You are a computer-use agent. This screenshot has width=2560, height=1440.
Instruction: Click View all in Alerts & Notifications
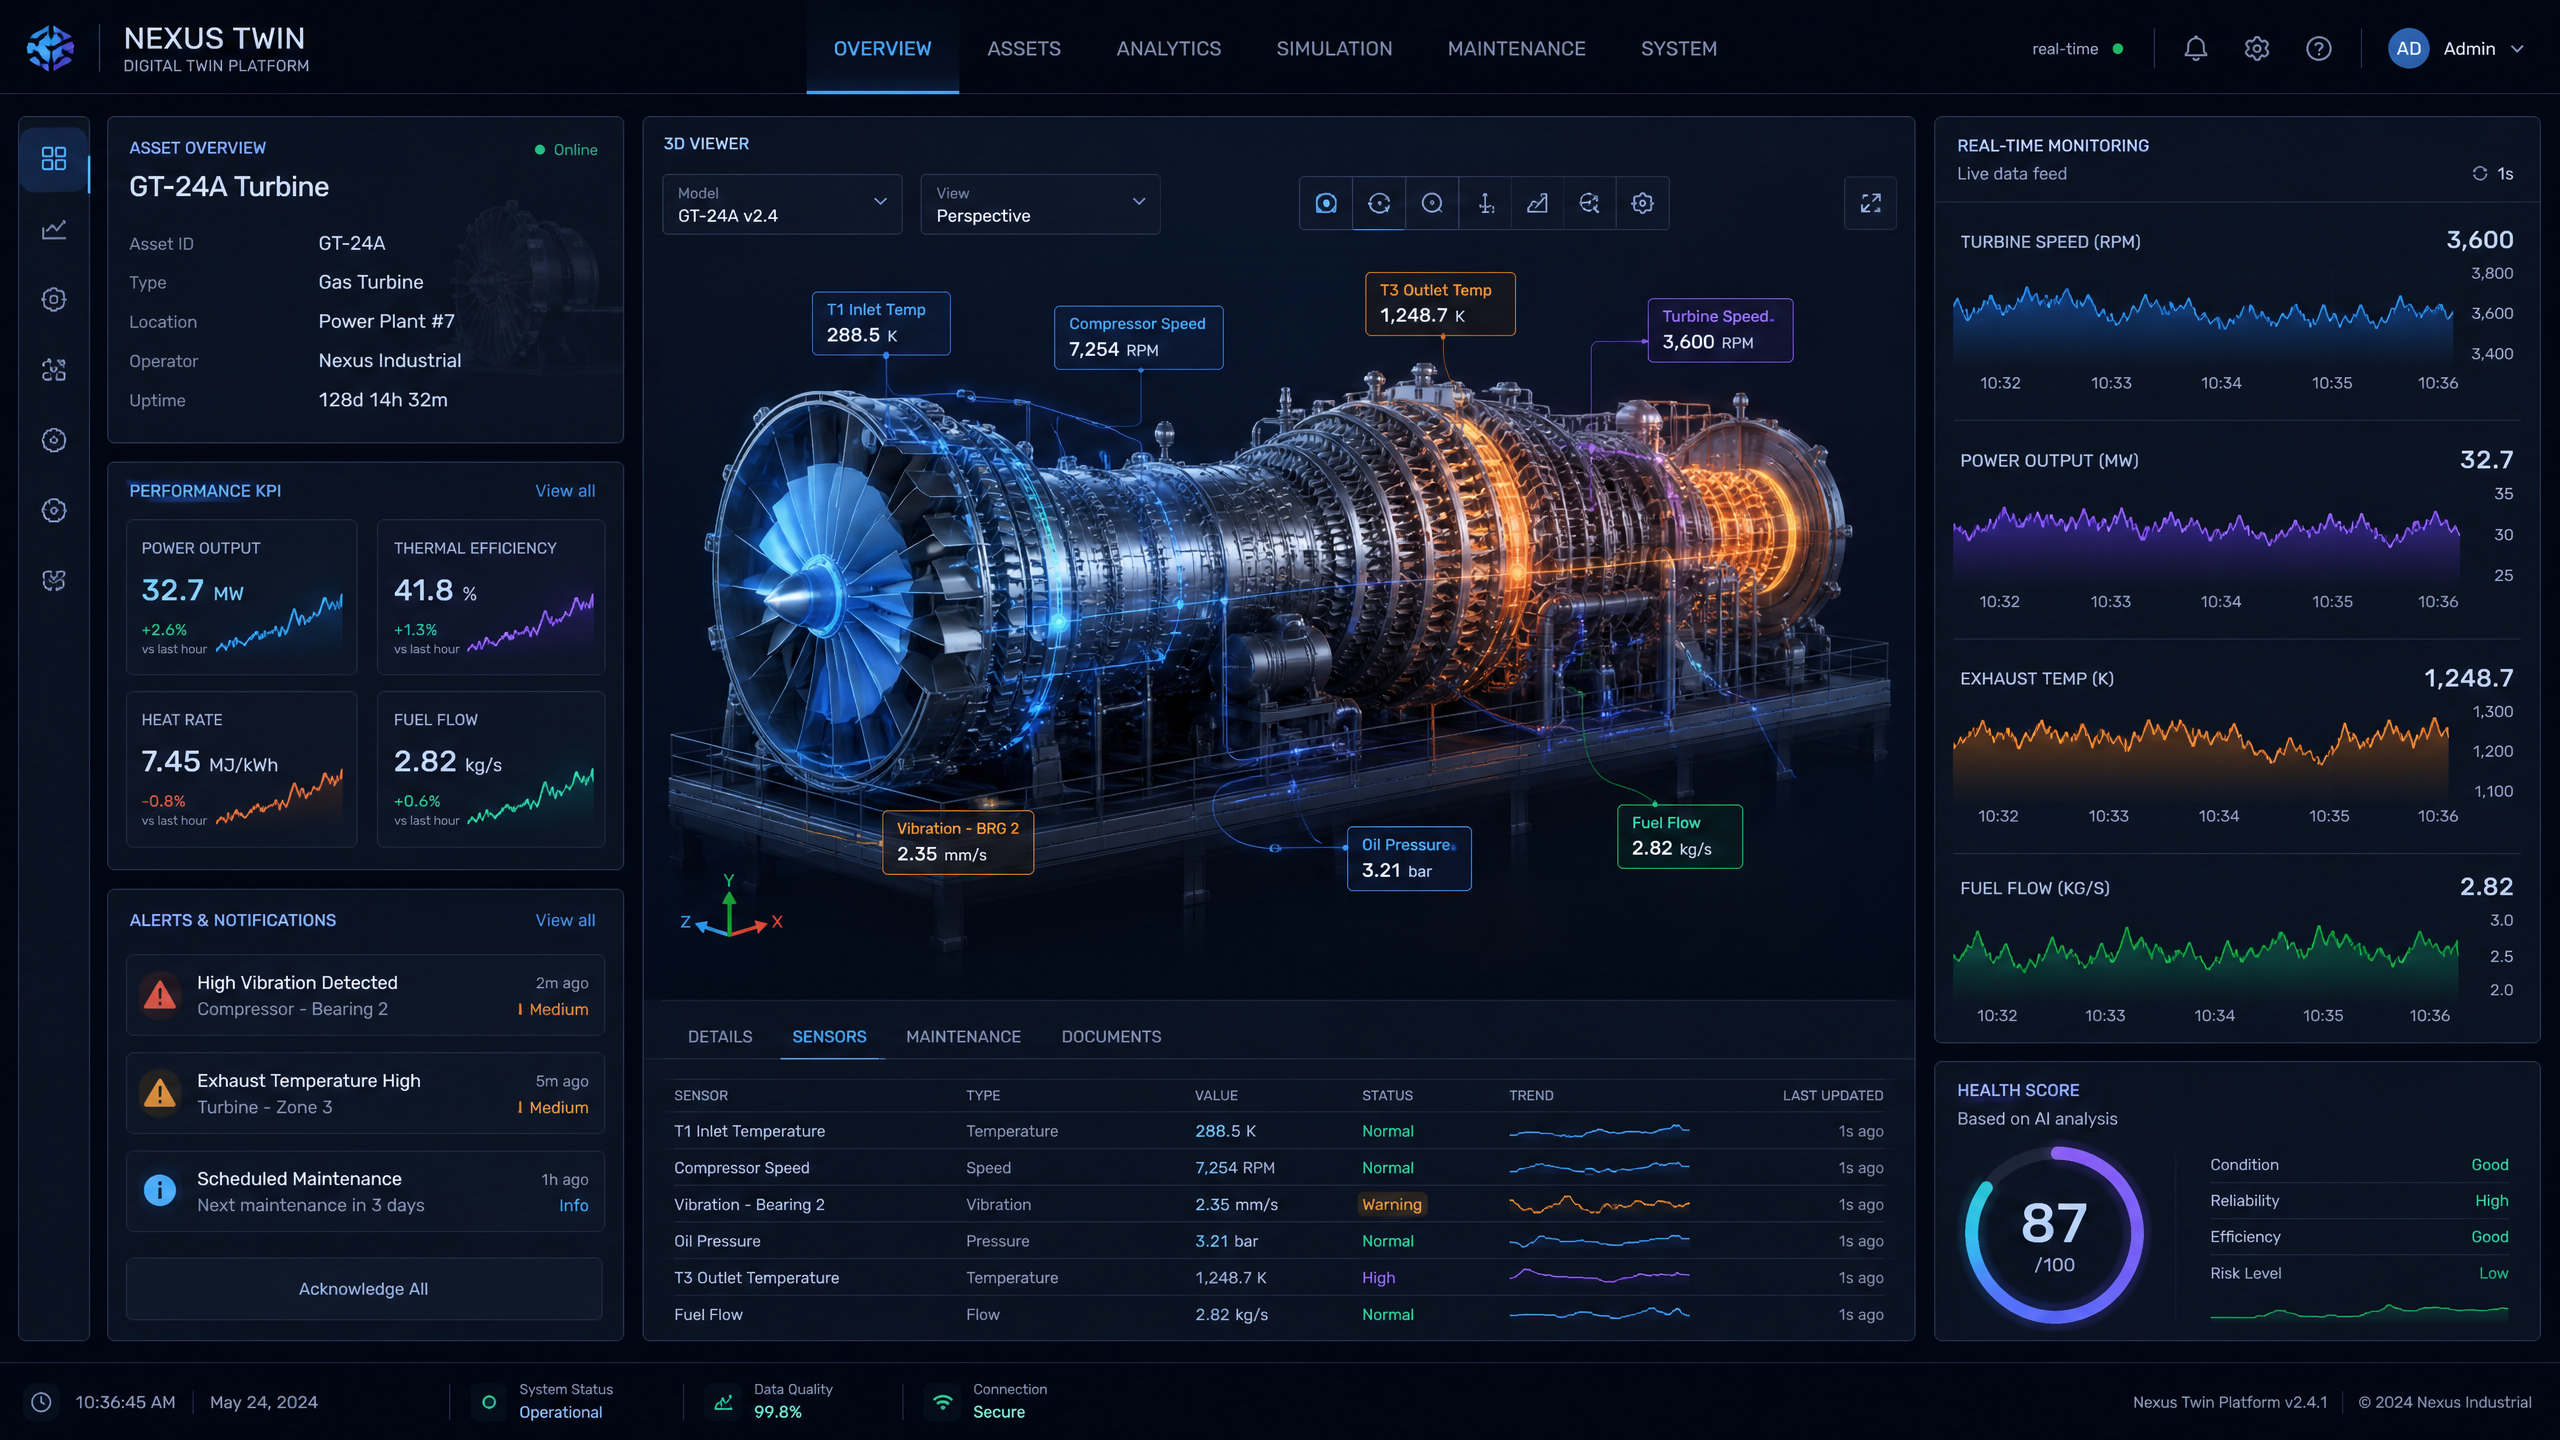[x=565, y=919]
